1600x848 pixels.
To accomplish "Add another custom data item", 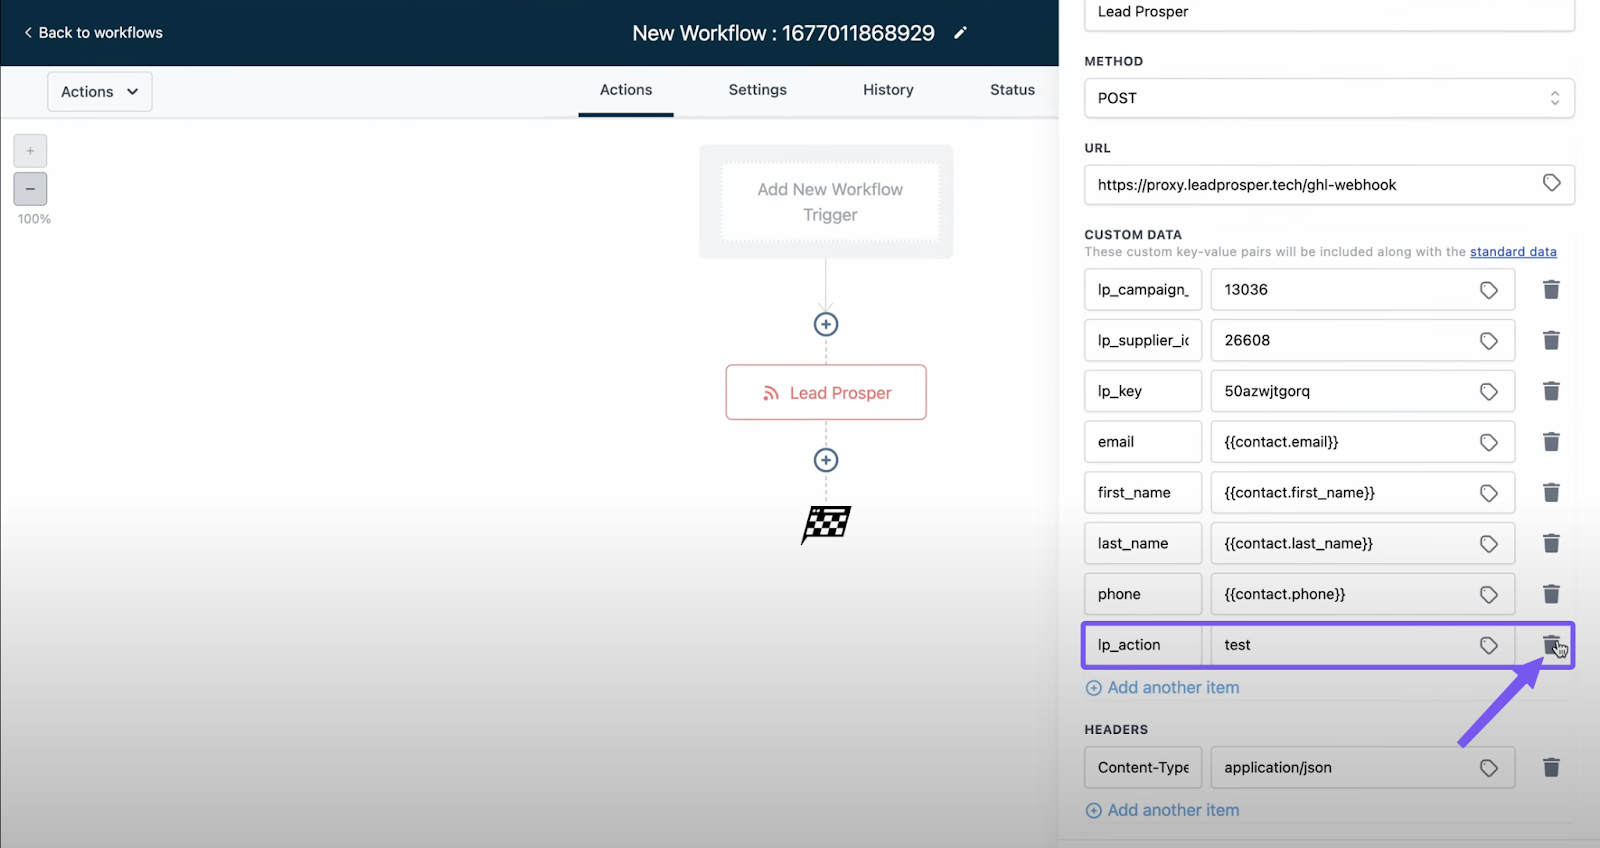I will 1163,688.
